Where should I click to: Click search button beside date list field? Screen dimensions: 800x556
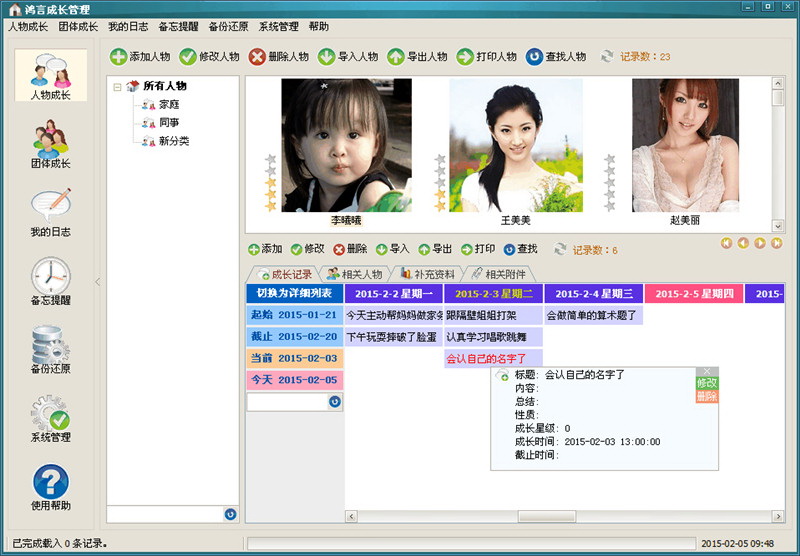(335, 402)
